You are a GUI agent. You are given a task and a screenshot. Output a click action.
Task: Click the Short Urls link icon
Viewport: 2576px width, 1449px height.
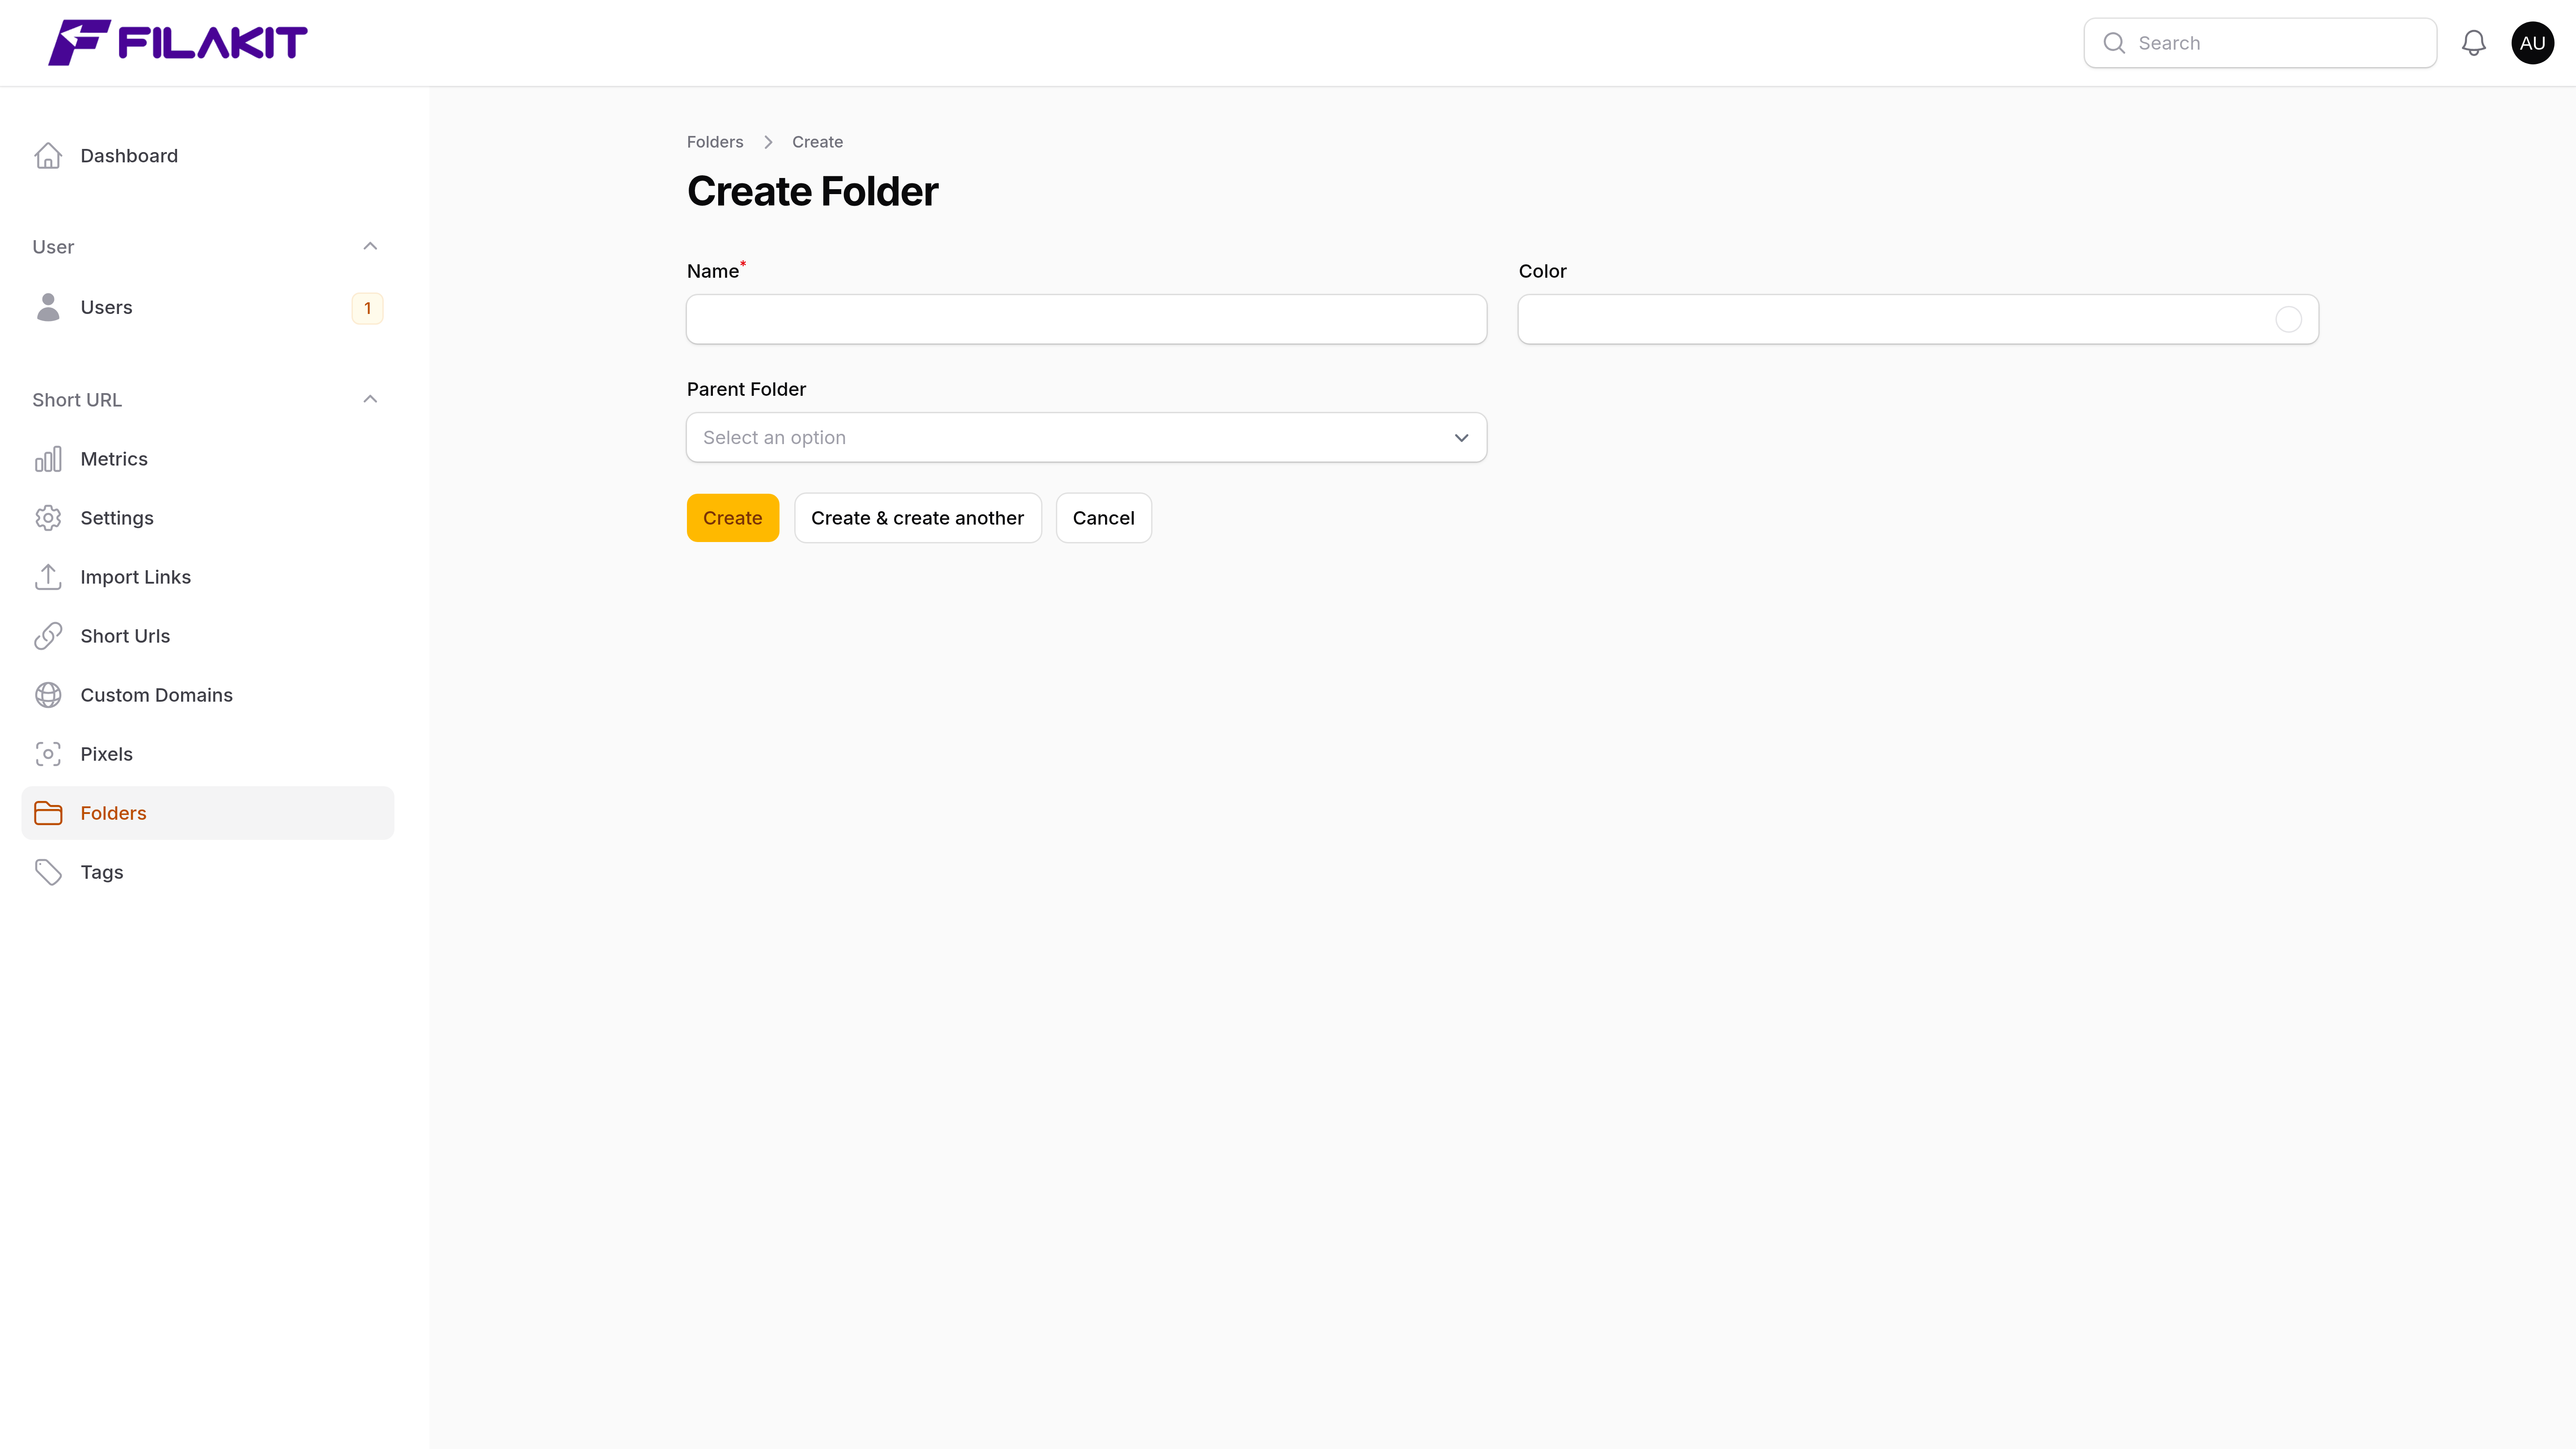pos(48,636)
